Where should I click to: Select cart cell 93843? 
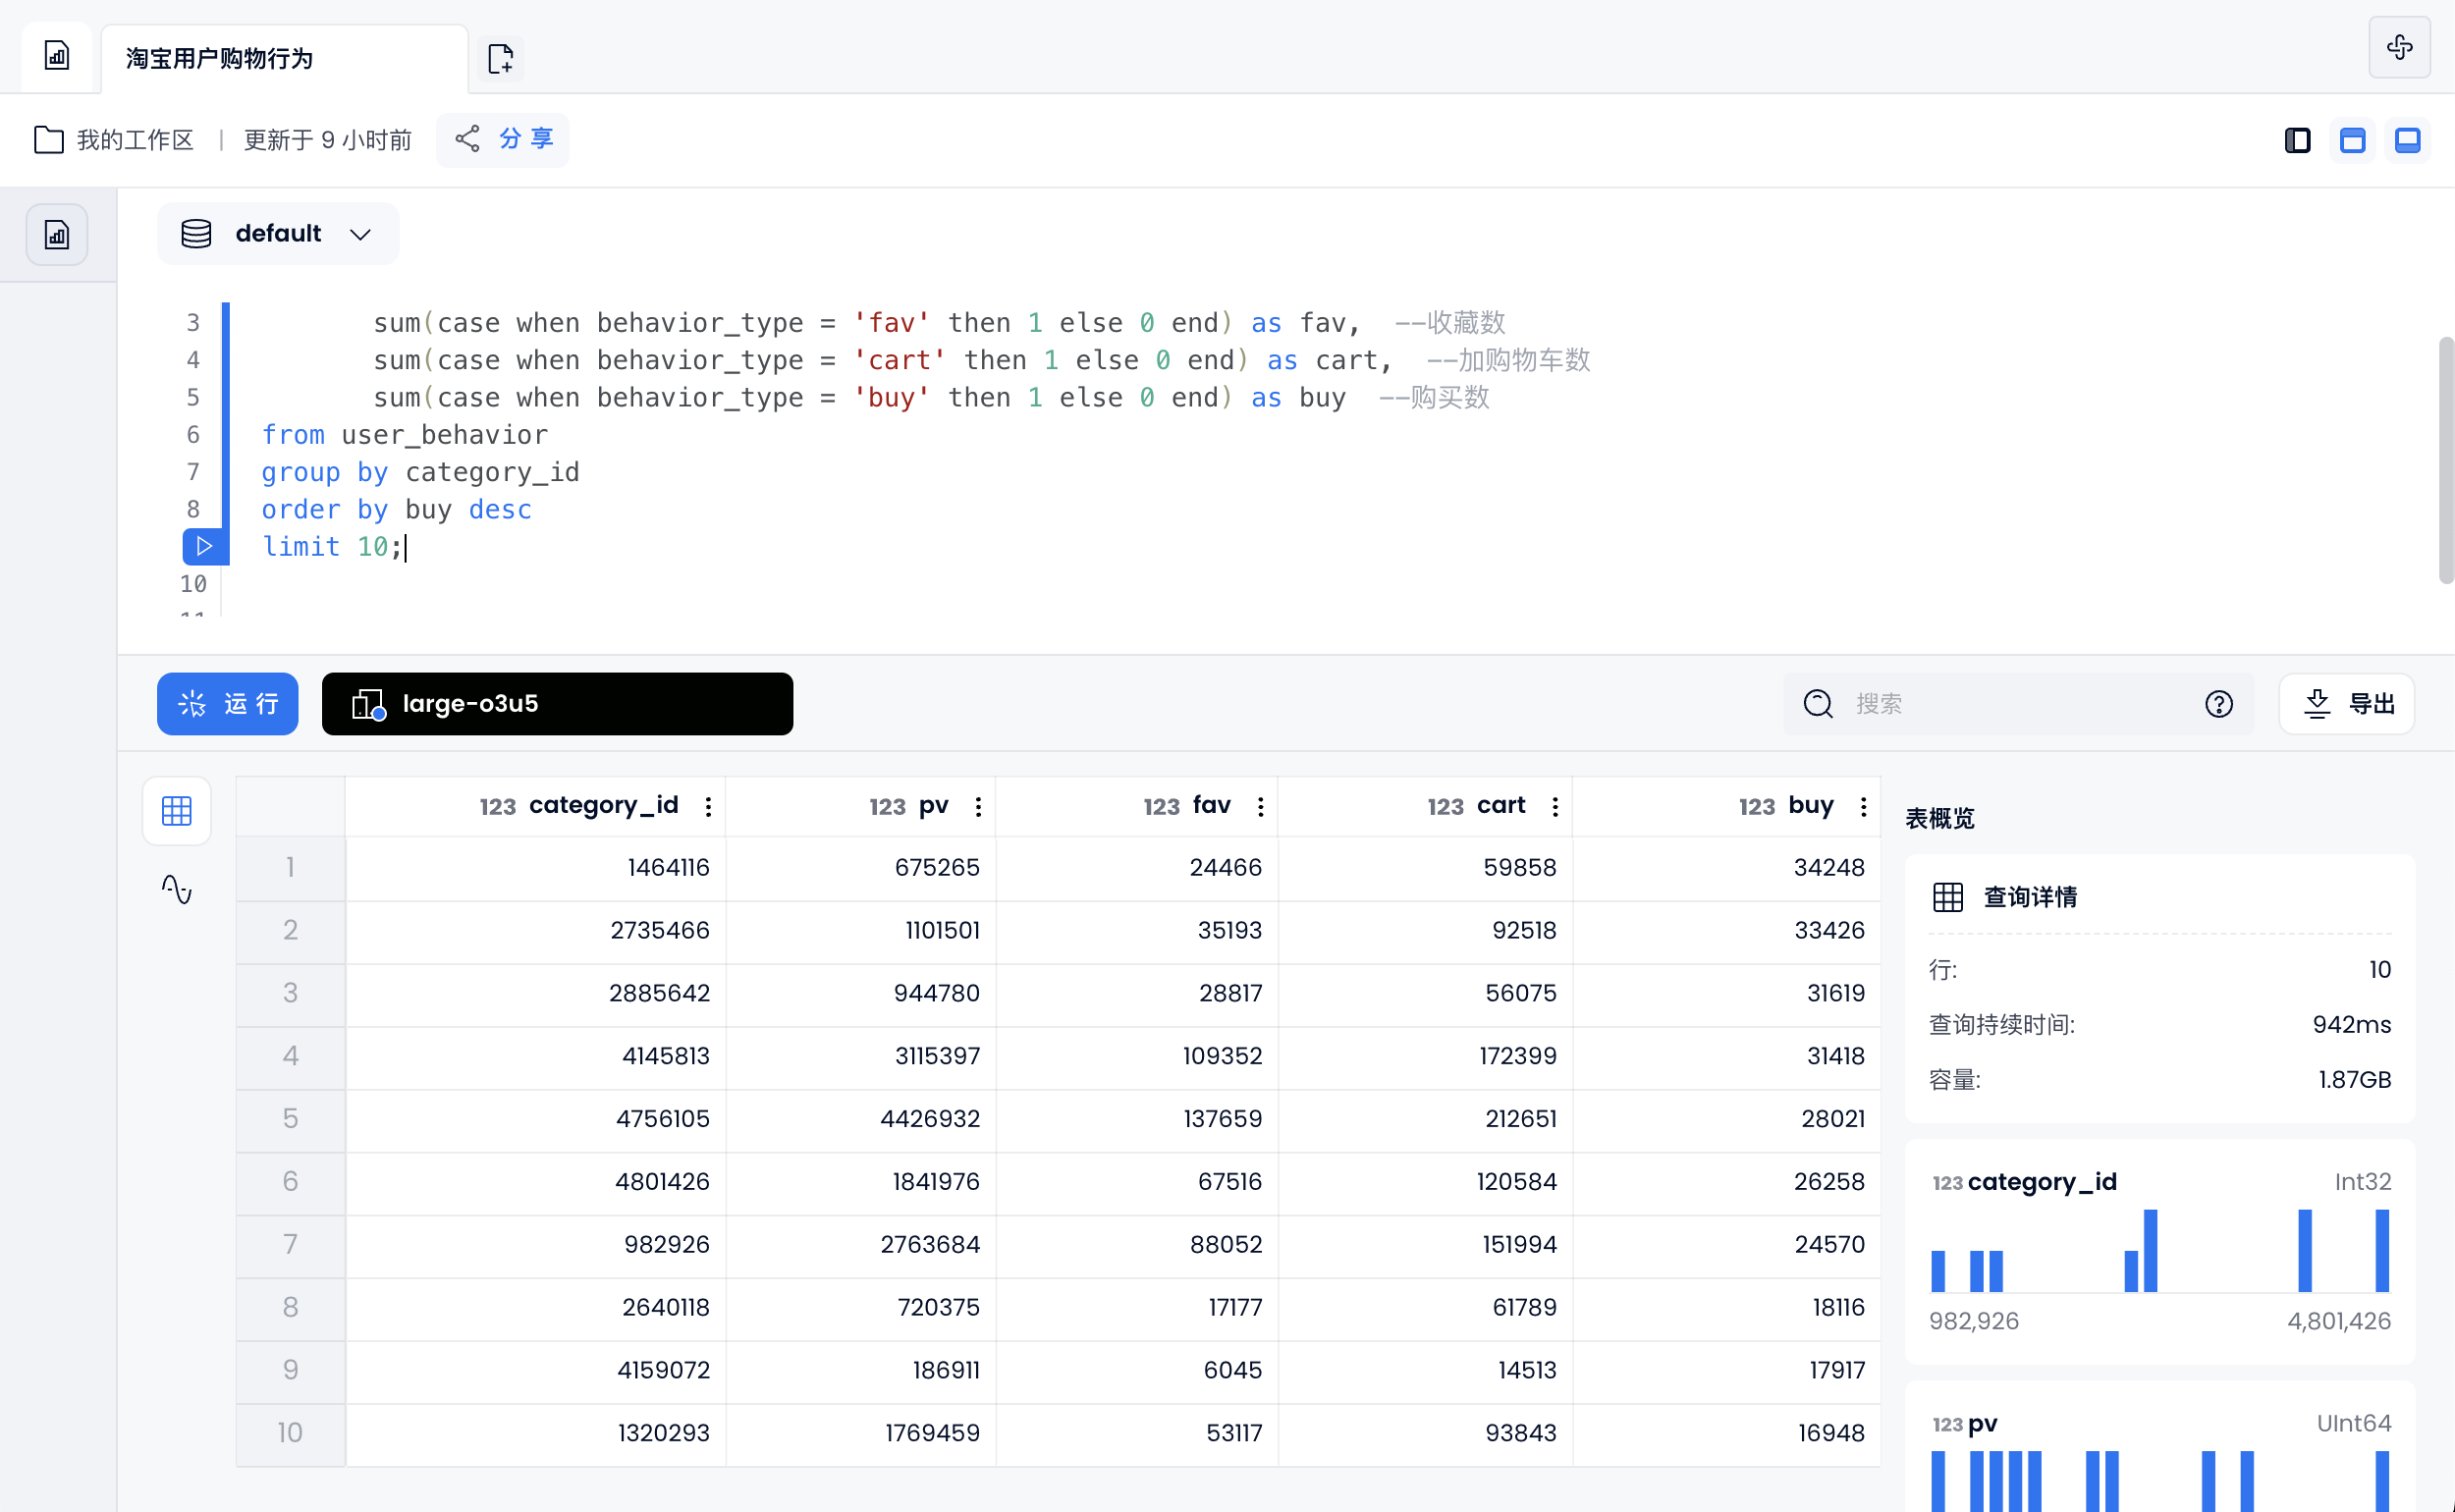tap(1424, 1433)
